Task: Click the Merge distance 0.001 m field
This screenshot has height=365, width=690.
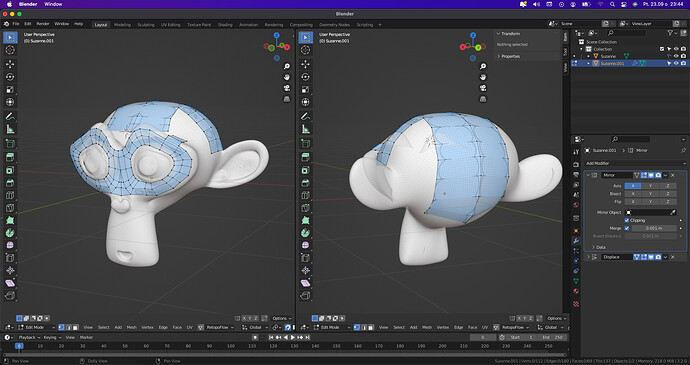Action: [x=654, y=228]
